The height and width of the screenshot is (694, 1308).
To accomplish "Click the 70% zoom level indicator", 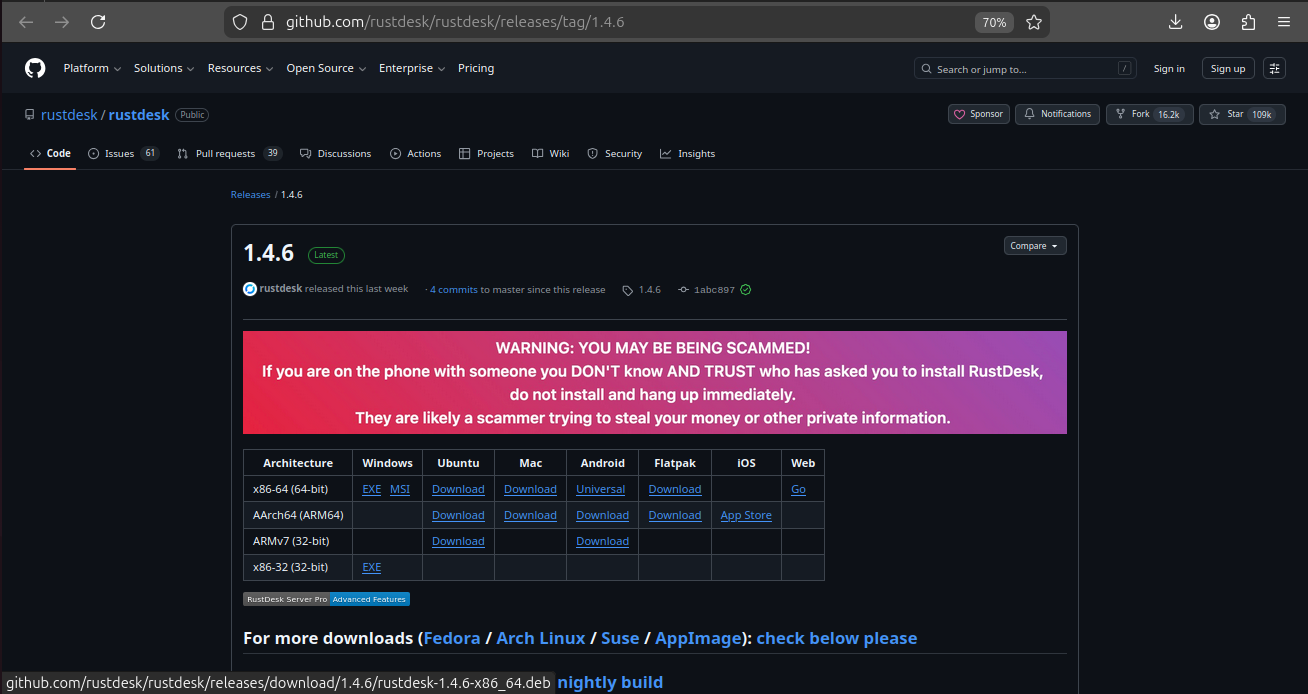I will point(993,22).
